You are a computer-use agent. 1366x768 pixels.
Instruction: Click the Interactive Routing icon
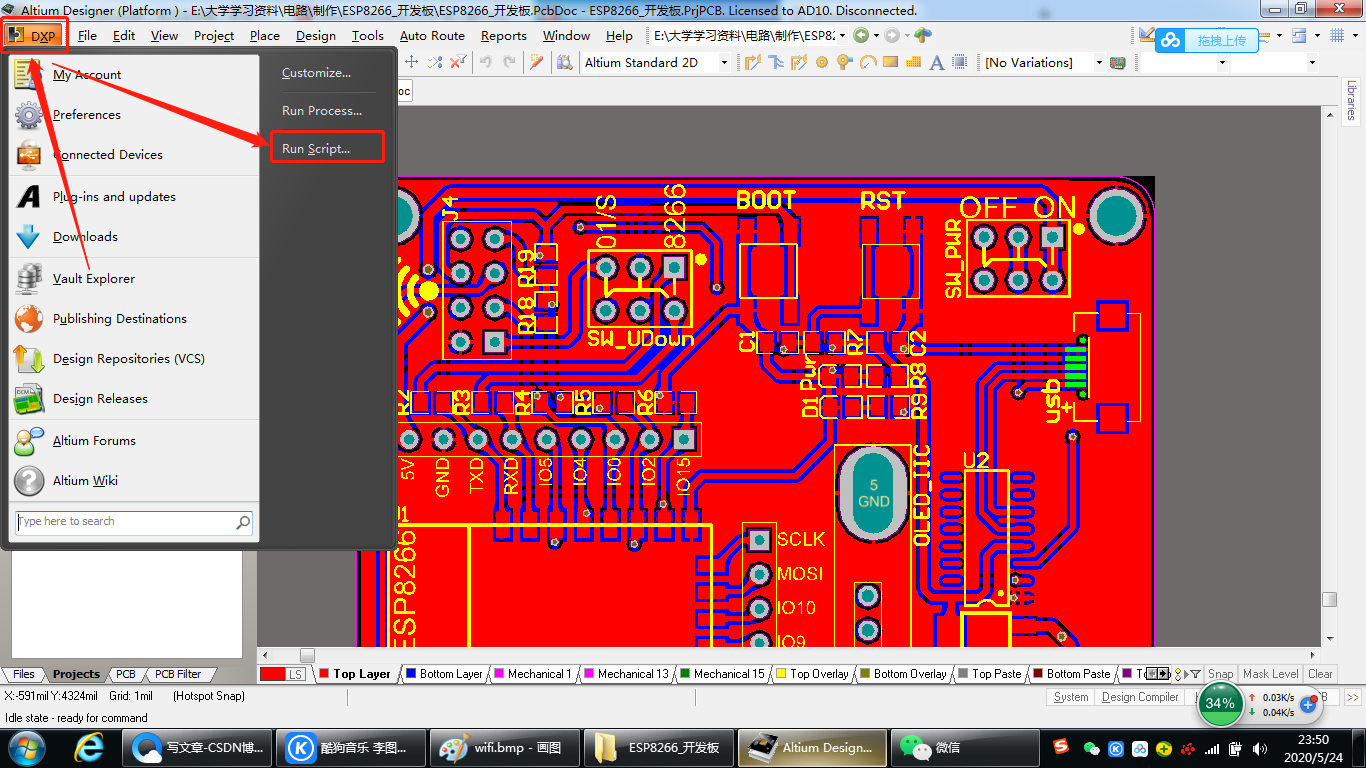751,62
